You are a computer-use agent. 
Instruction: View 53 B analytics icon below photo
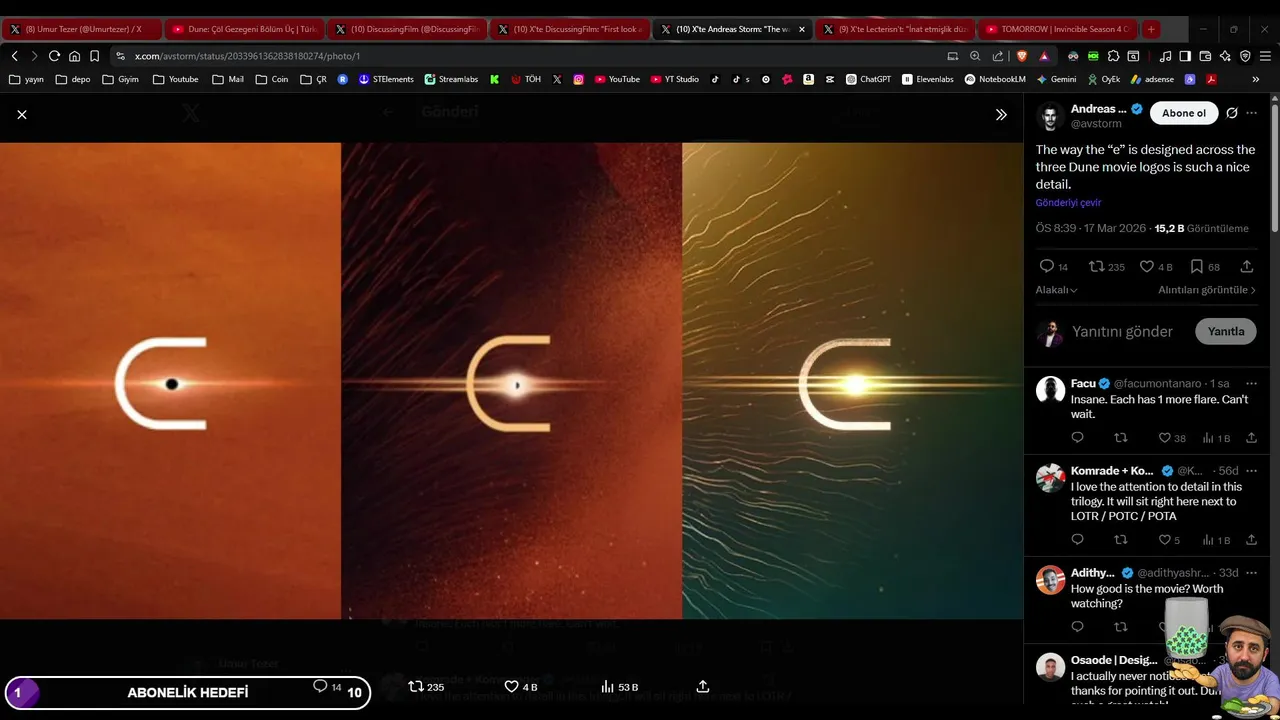click(x=607, y=687)
